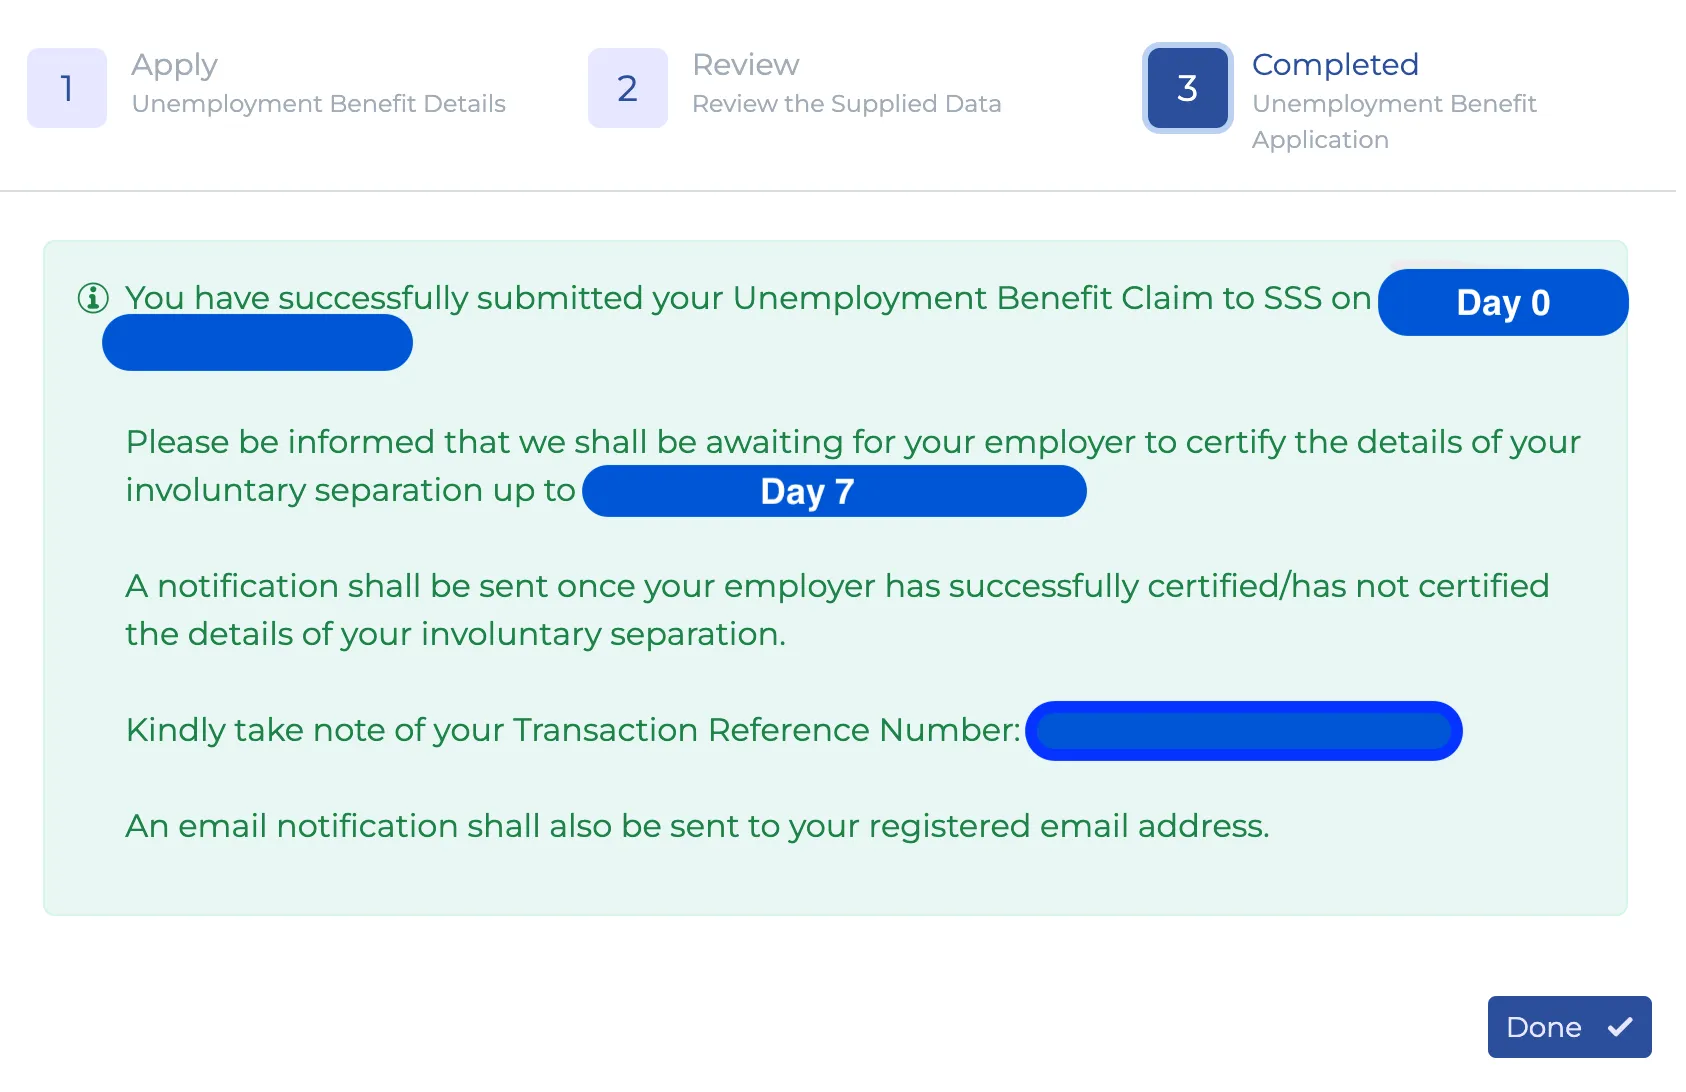Viewport: 1686px width, 1092px height.
Task: Click the 'successfully submitted' message line
Action: tap(748, 298)
